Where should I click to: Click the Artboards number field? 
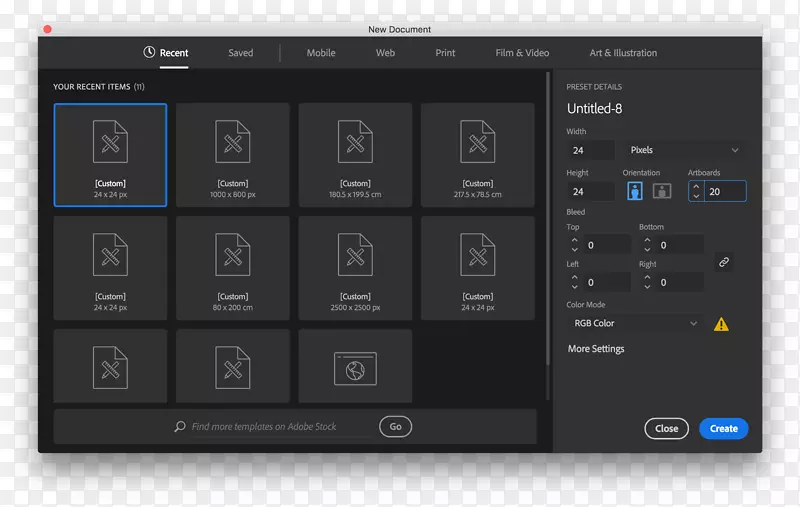[x=725, y=192]
